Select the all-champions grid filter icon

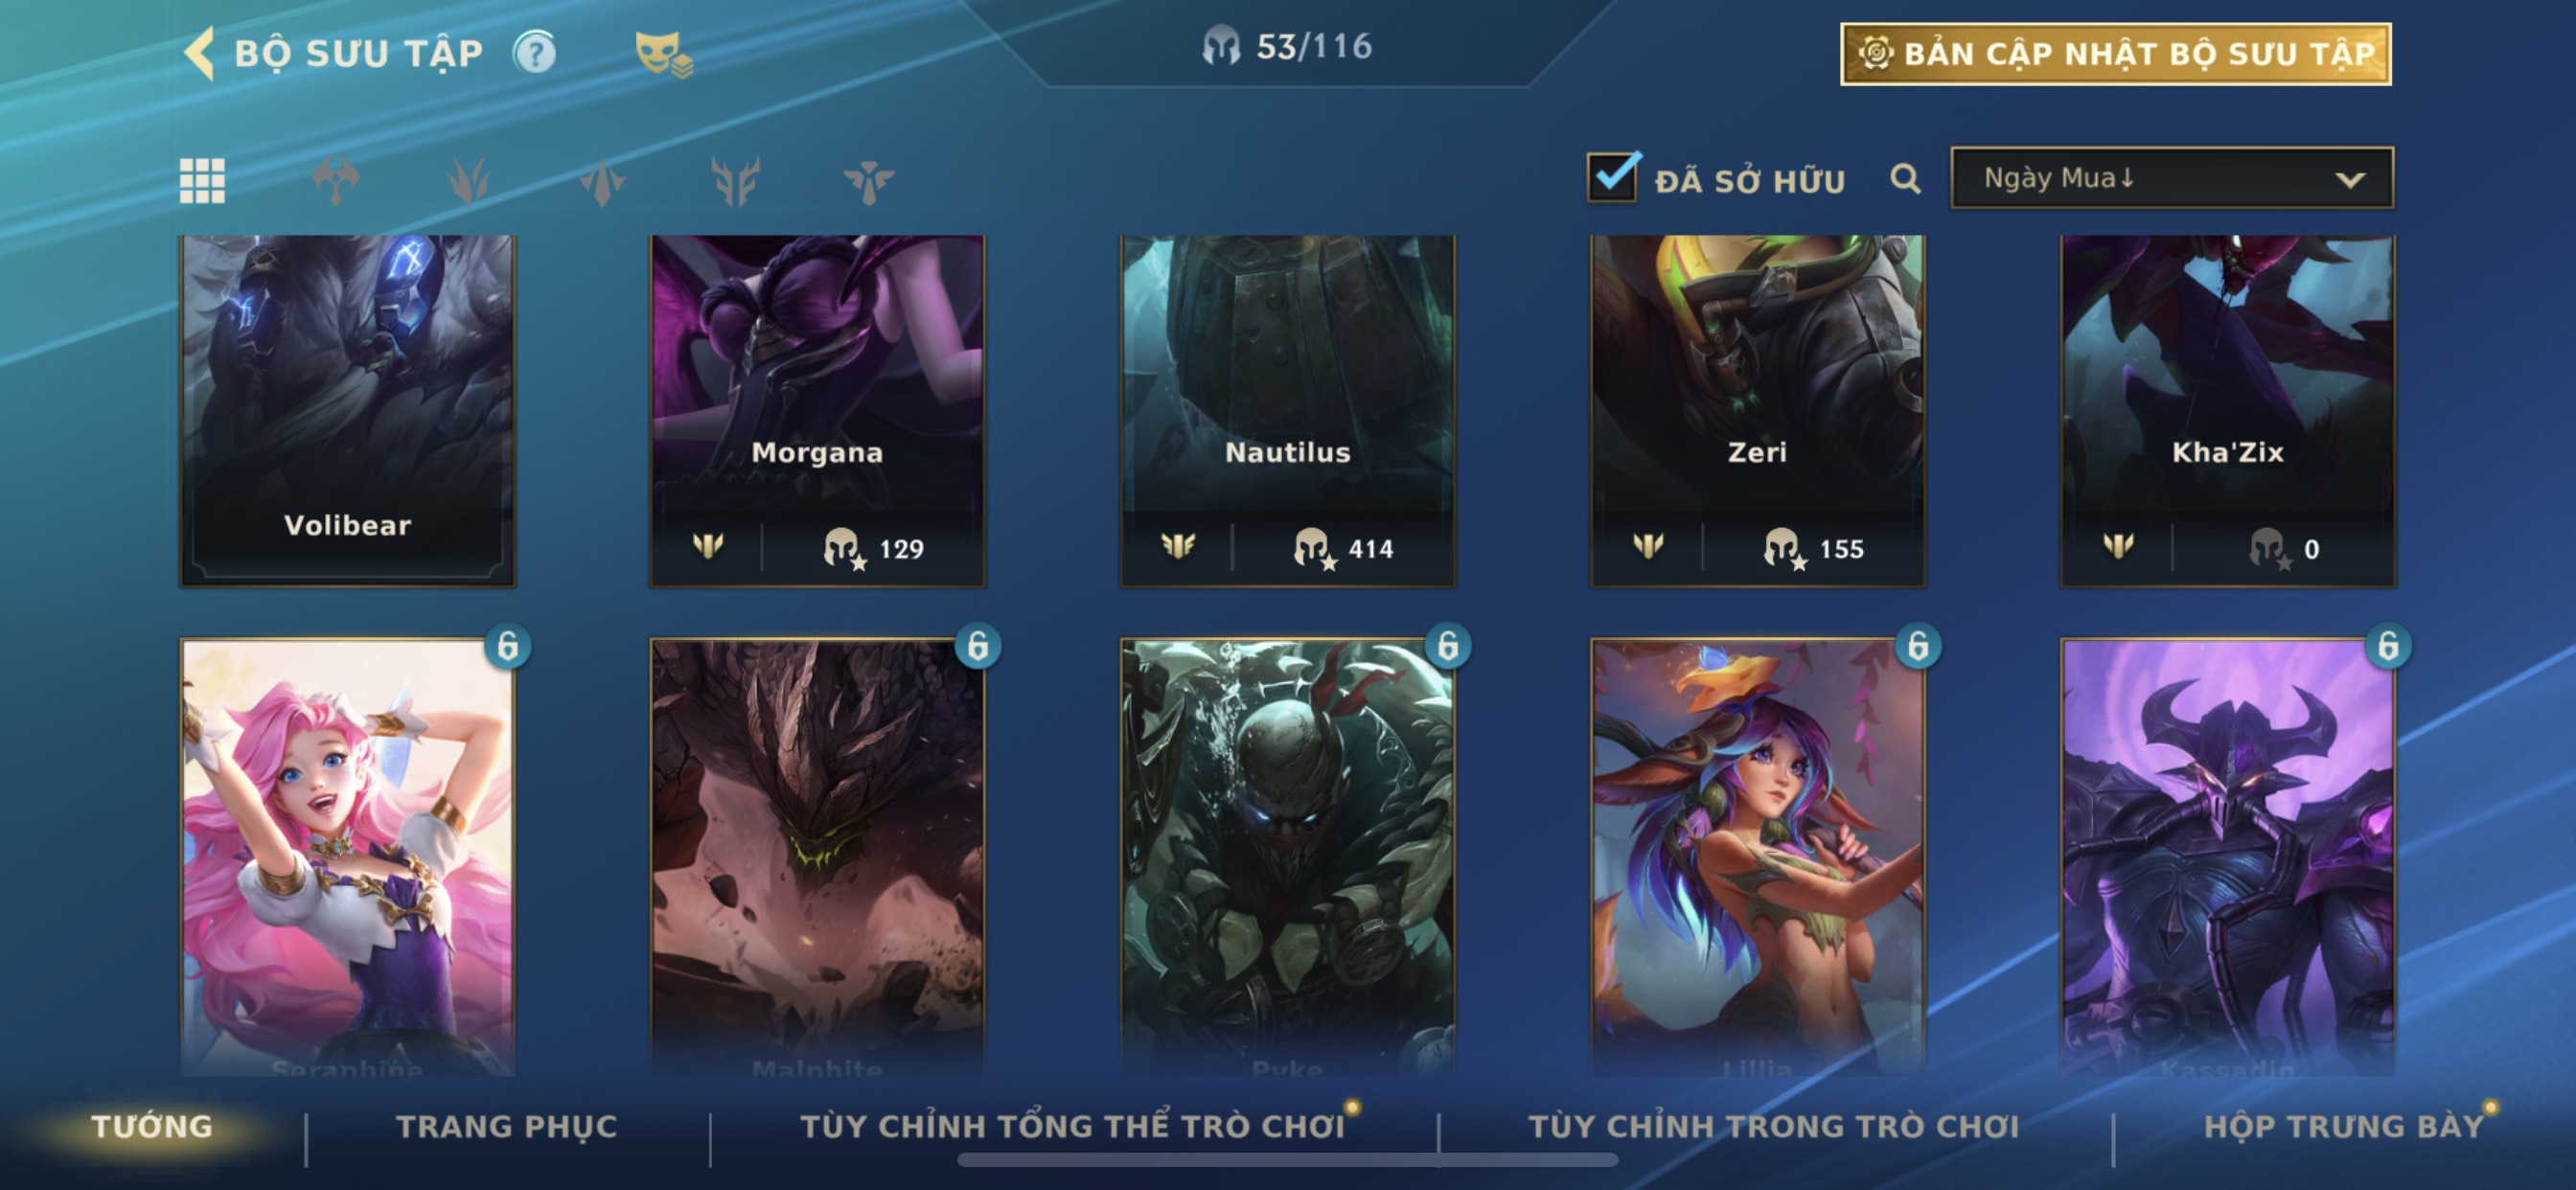[x=202, y=181]
